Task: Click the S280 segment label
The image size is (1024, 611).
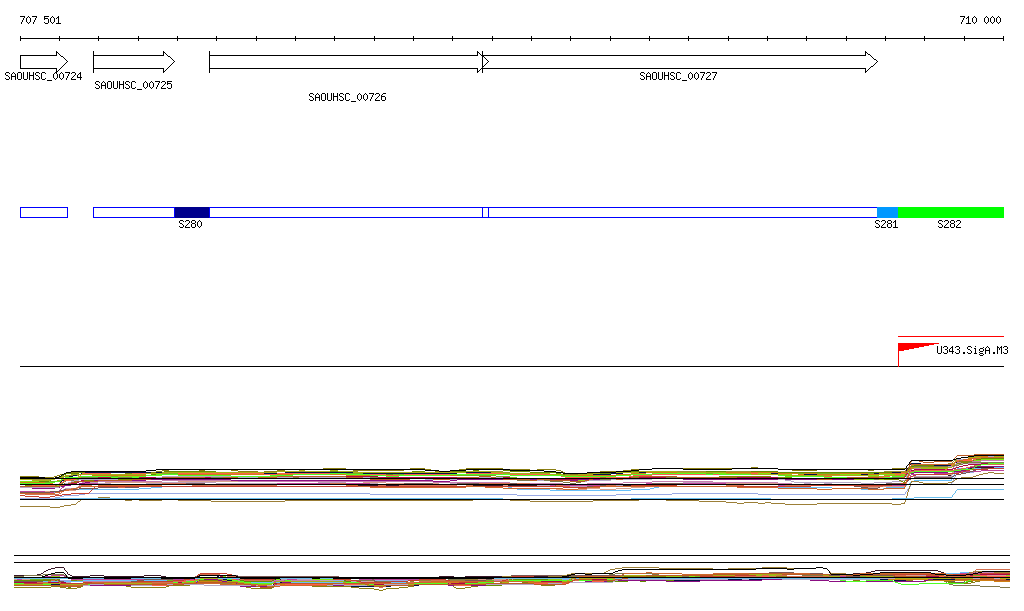Action: pyautogui.click(x=190, y=225)
